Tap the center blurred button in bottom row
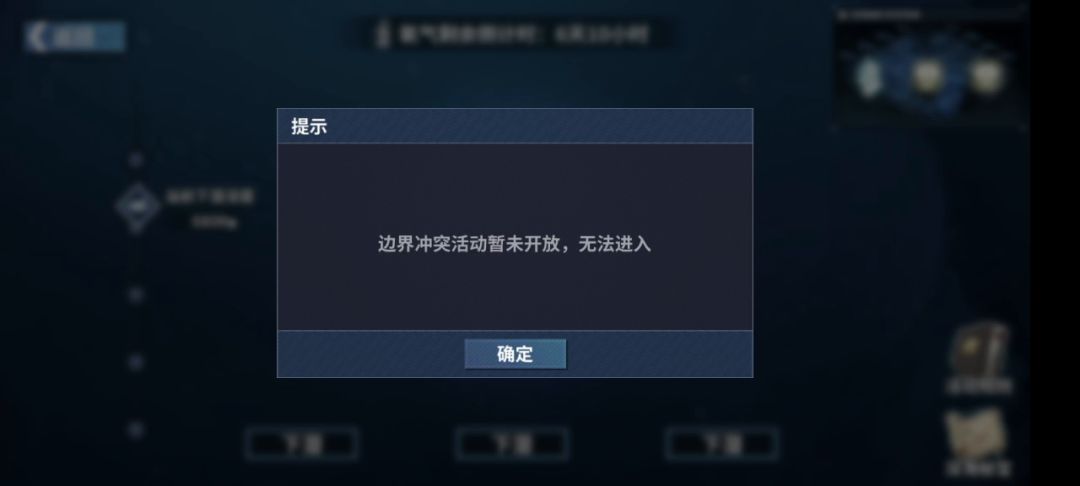Screen dimensions: 1080x486 [x=512, y=444]
